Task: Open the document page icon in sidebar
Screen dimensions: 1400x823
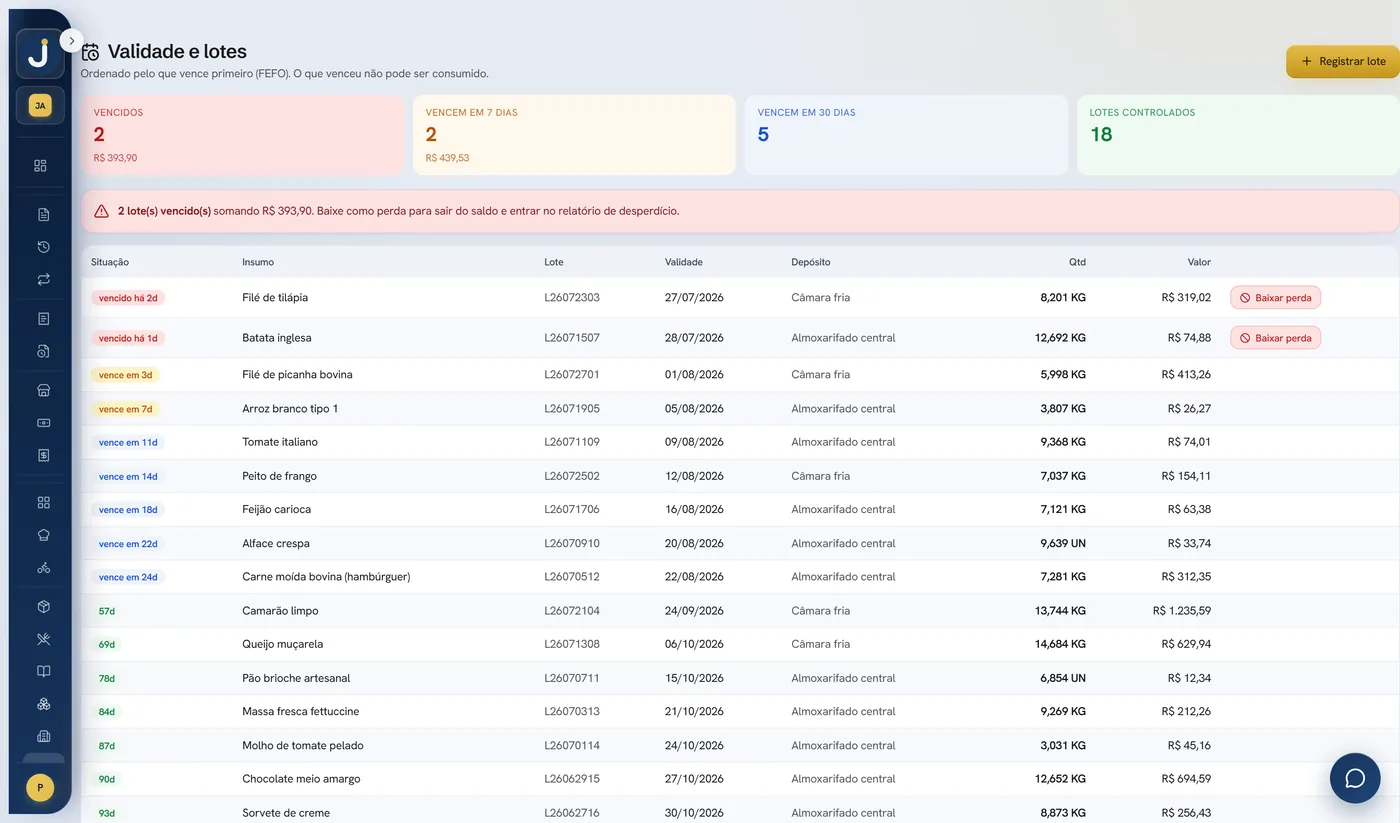Action: 43,214
